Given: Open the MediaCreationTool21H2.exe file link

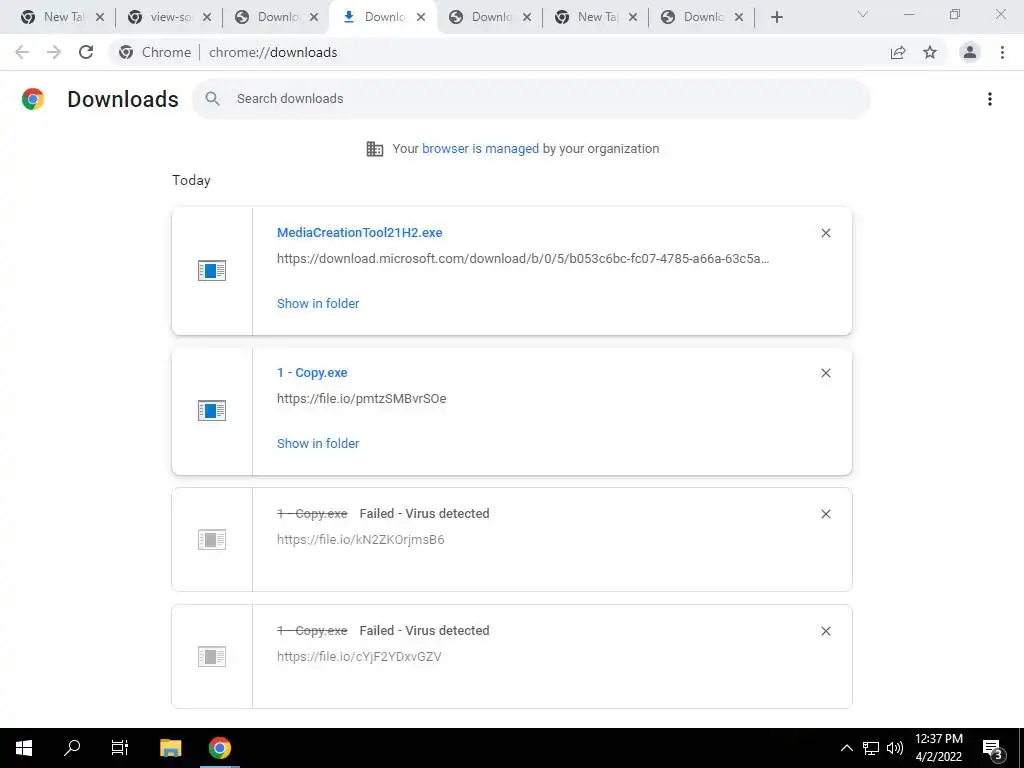Looking at the screenshot, I should pos(359,232).
